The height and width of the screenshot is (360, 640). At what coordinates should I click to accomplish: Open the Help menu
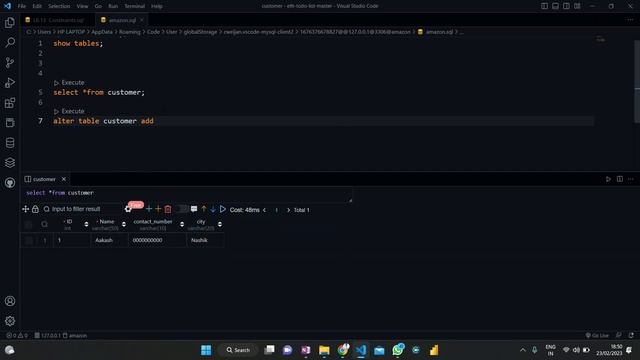click(157, 6)
